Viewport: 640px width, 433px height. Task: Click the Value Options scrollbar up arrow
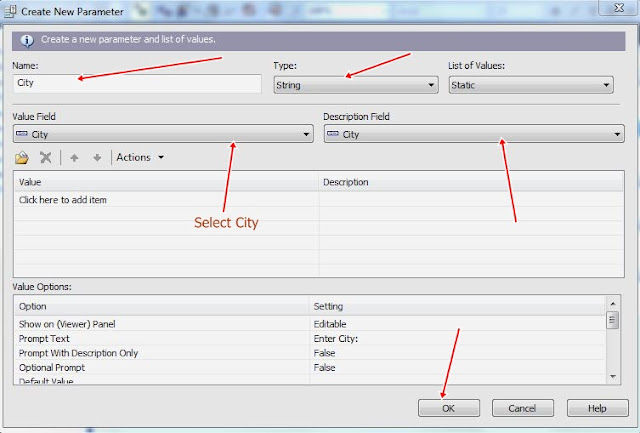point(613,304)
